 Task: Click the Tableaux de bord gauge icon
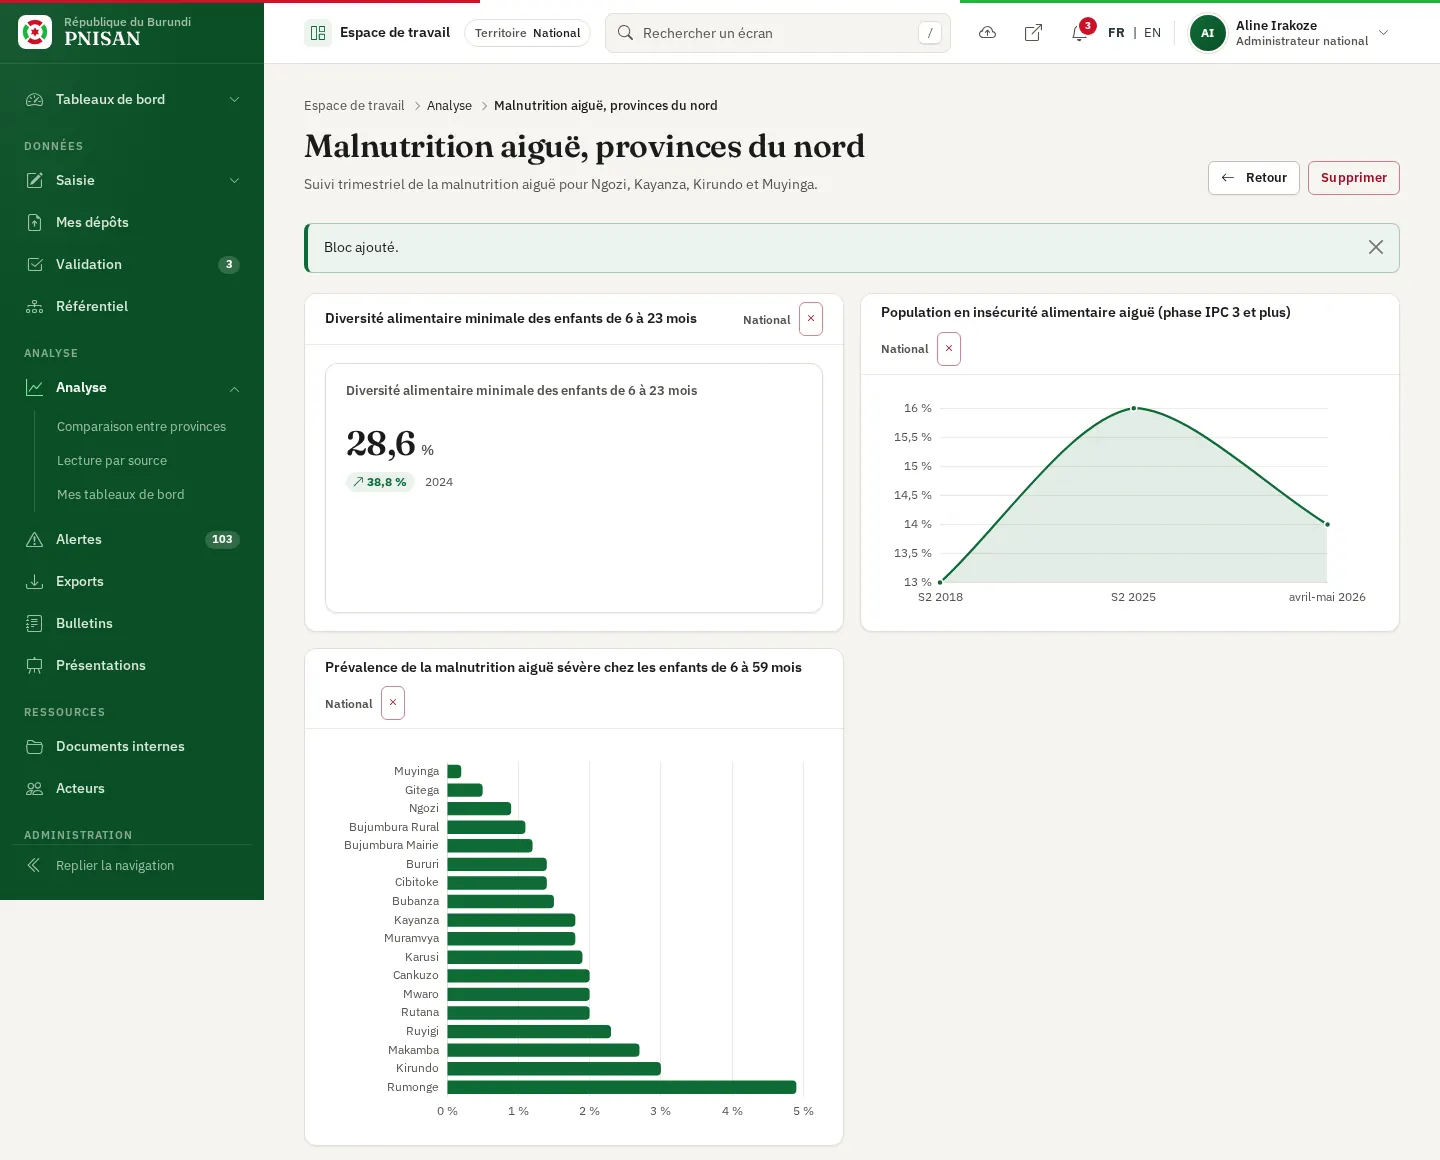tap(35, 99)
